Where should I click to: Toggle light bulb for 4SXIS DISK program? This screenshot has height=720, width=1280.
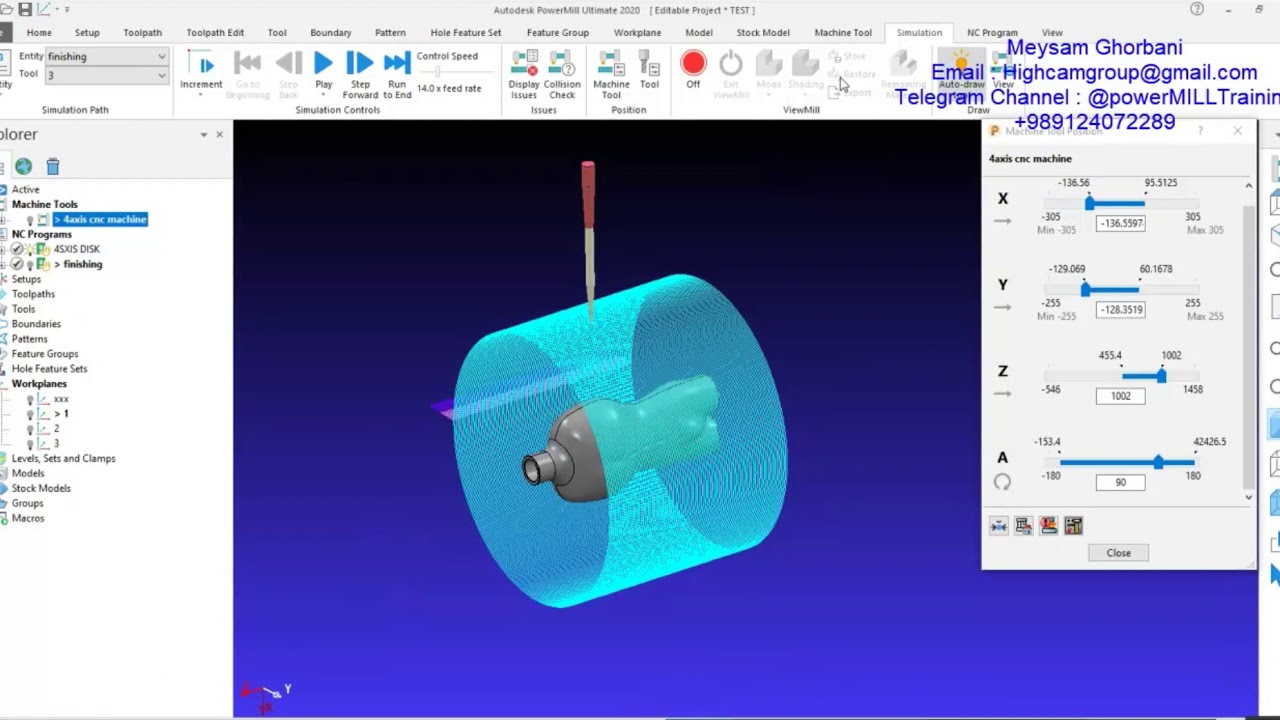(30, 250)
